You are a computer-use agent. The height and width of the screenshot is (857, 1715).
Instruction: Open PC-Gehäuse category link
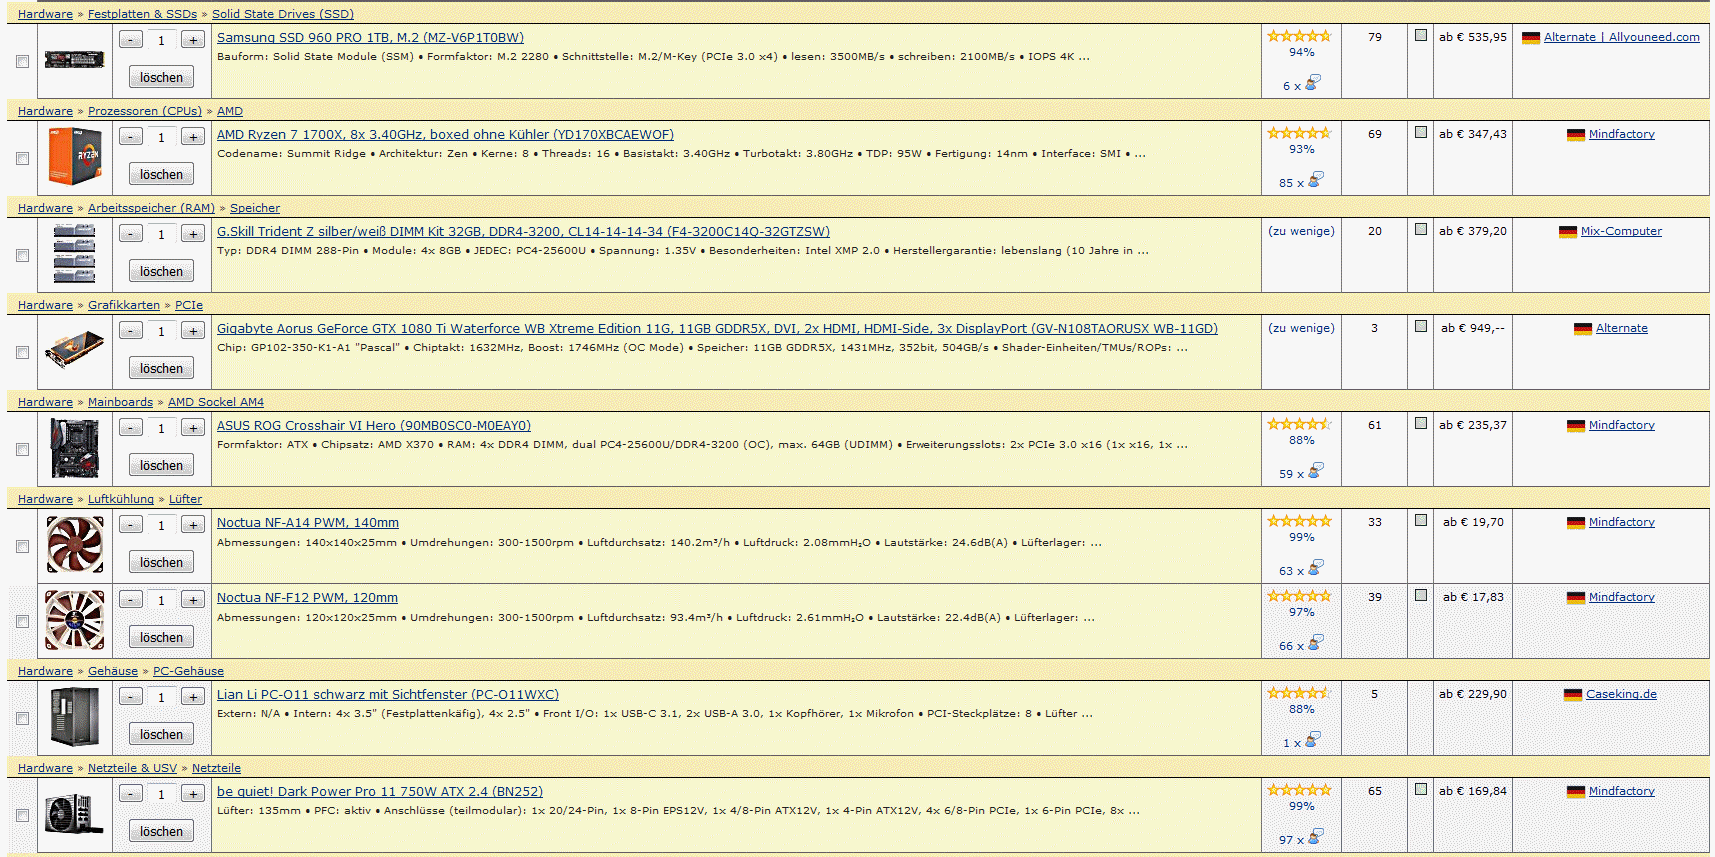click(x=188, y=671)
